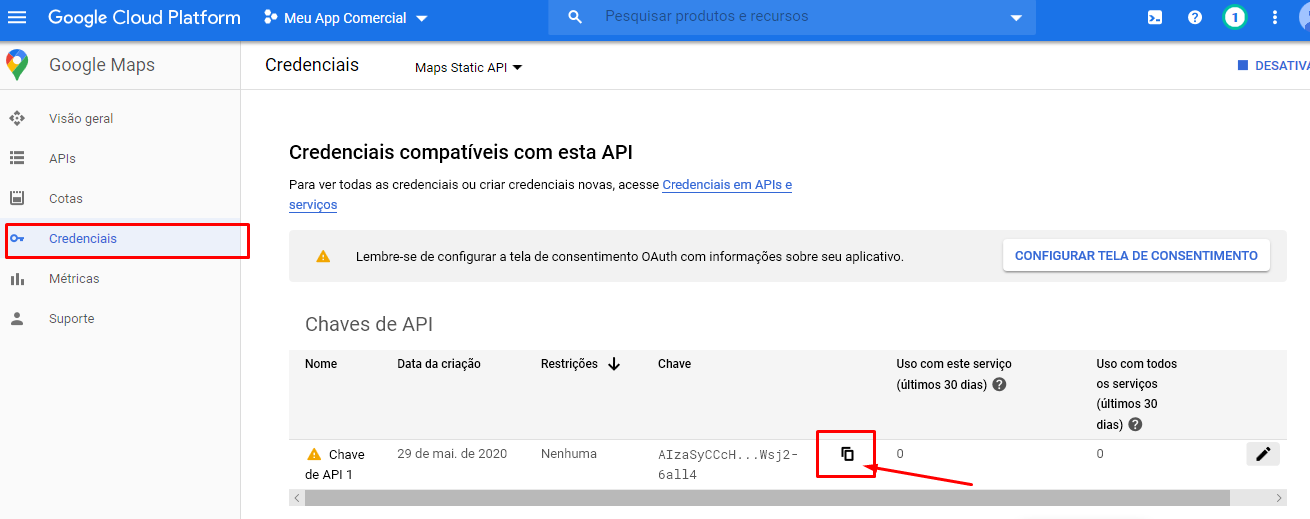The height and width of the screenshot is (519, 1310).
Task: Click the search magnifier icon
Action: [x=575, y=17]
